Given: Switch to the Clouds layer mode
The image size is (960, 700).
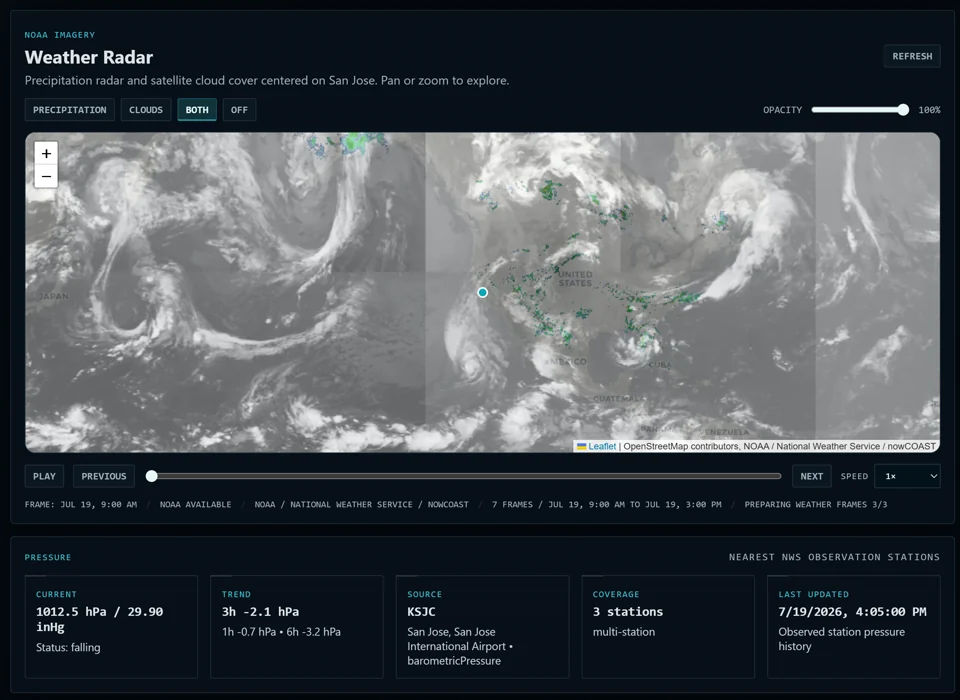Looking at the screenshot, I should (146, 110).
